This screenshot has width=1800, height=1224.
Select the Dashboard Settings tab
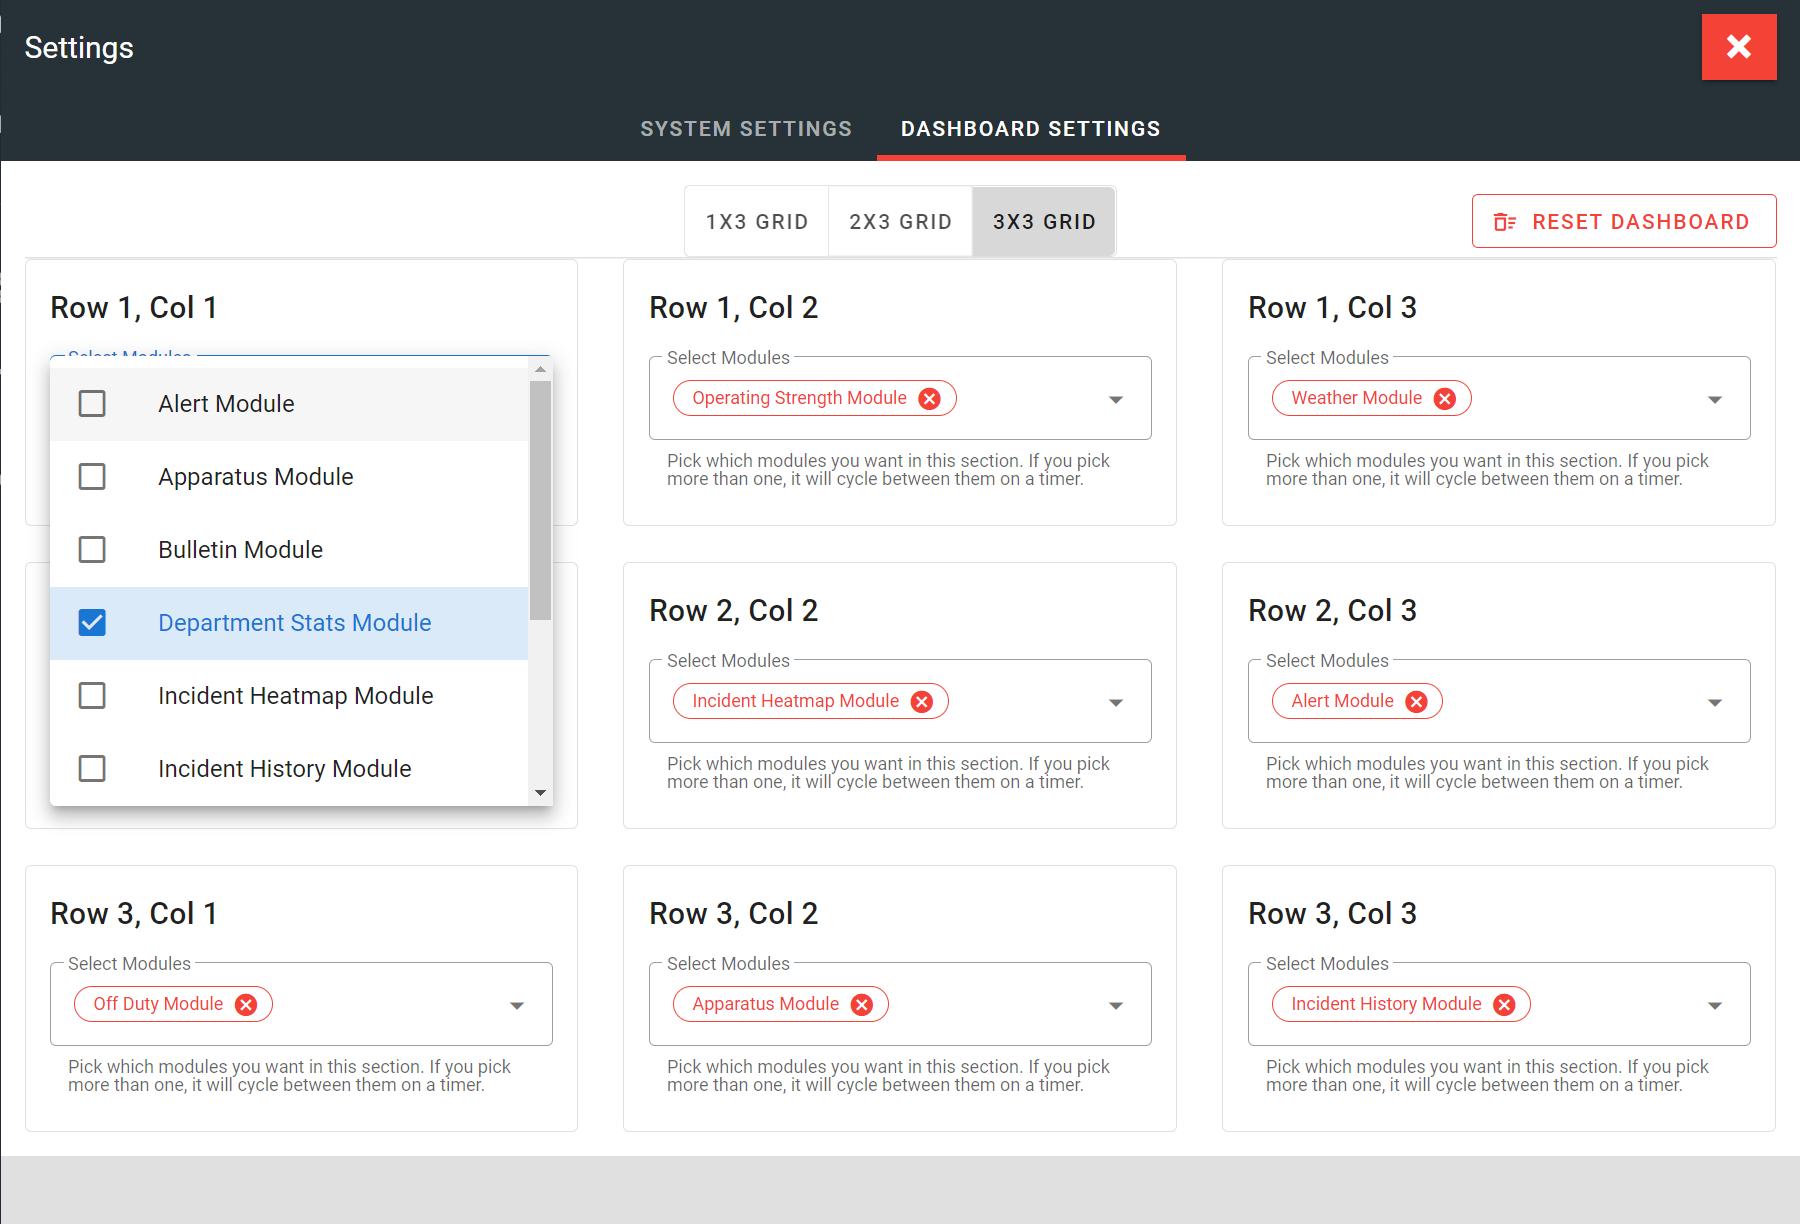click(1030, 129)
